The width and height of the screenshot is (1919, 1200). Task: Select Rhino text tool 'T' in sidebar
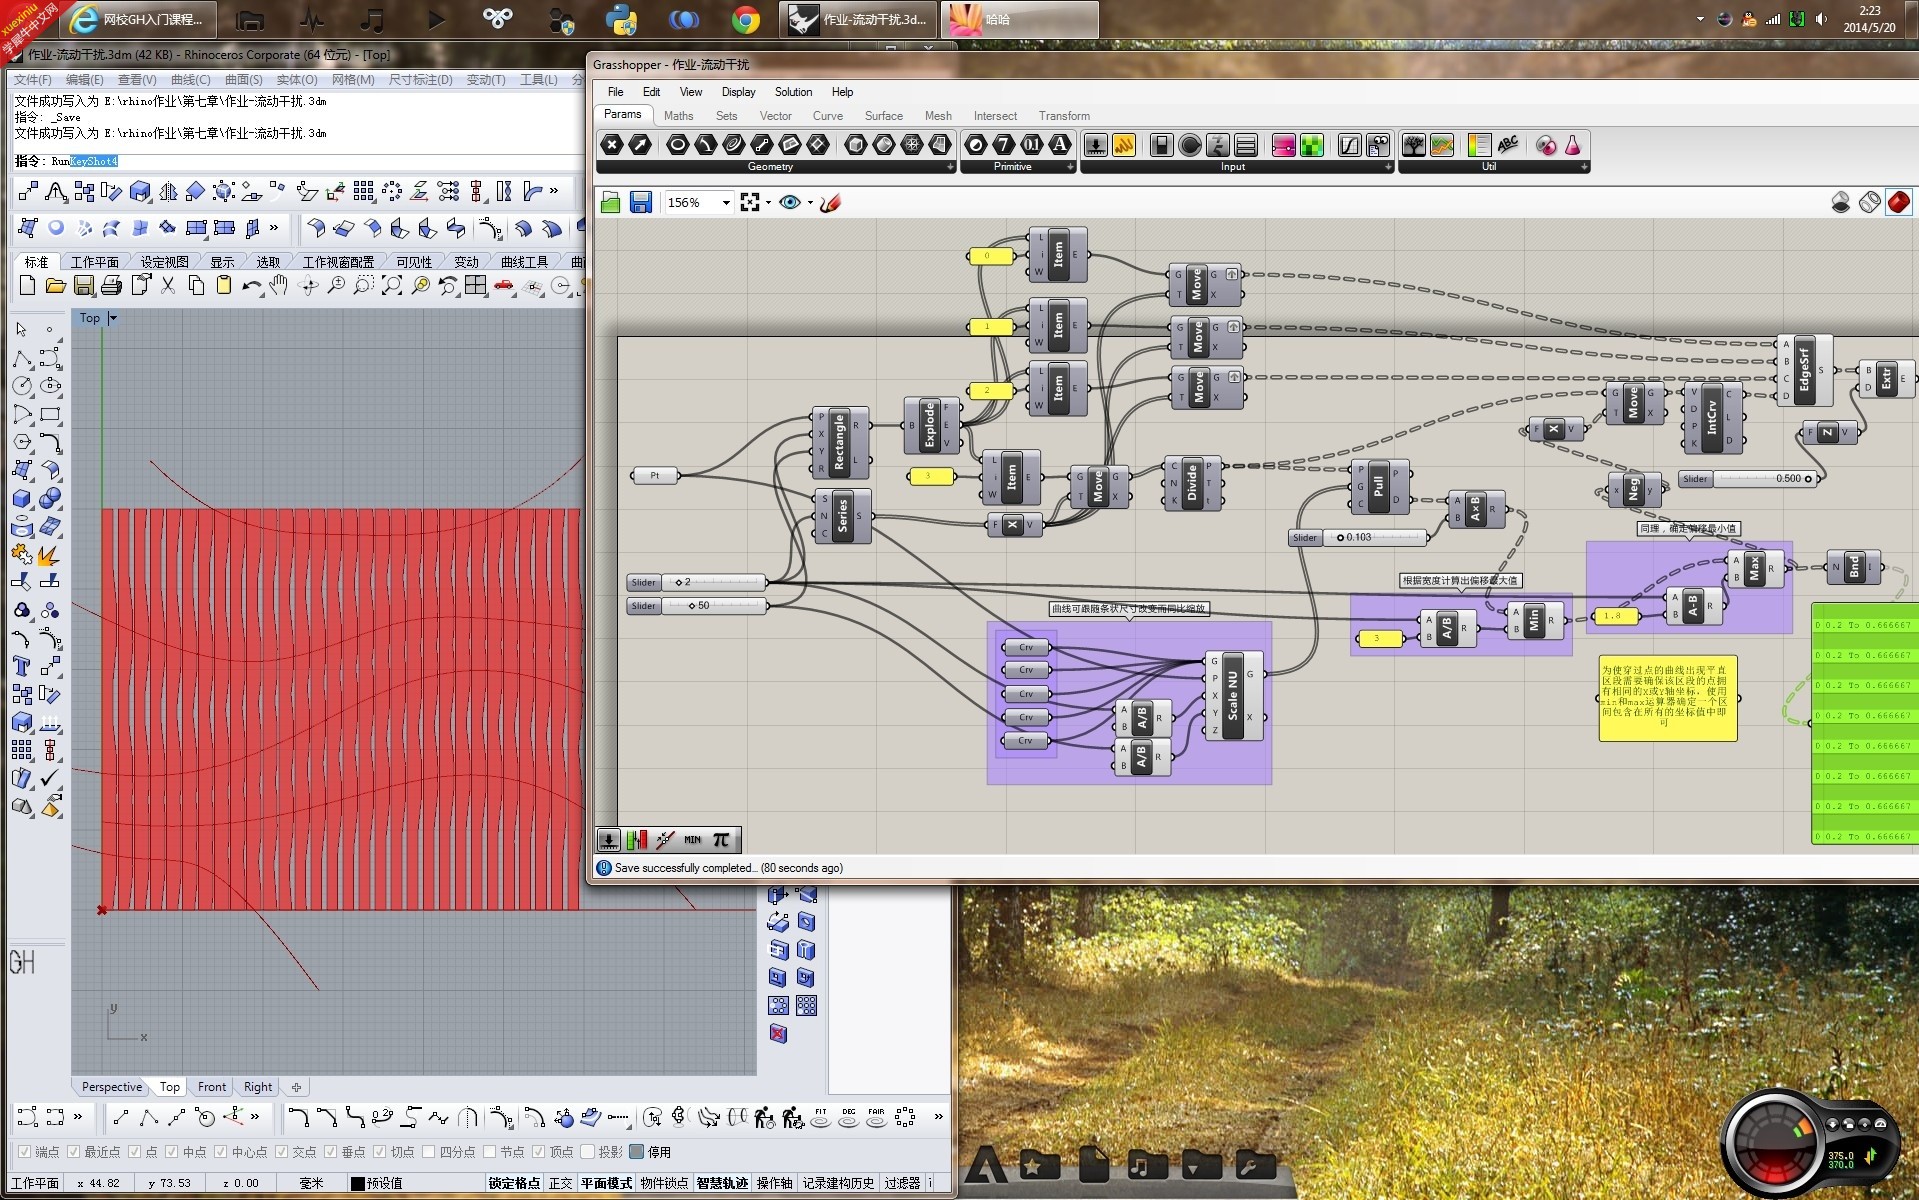pos(22,667)
